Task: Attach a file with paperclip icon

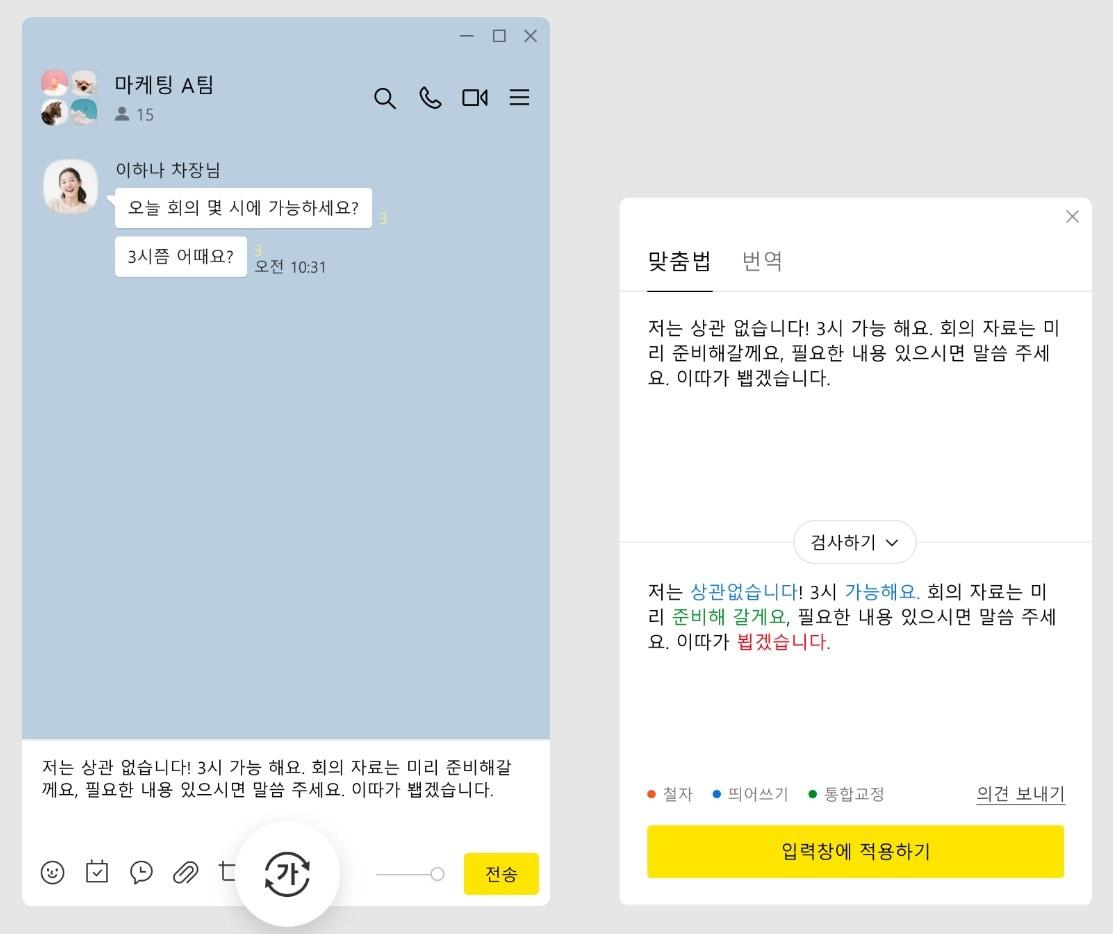Action: 185,873
